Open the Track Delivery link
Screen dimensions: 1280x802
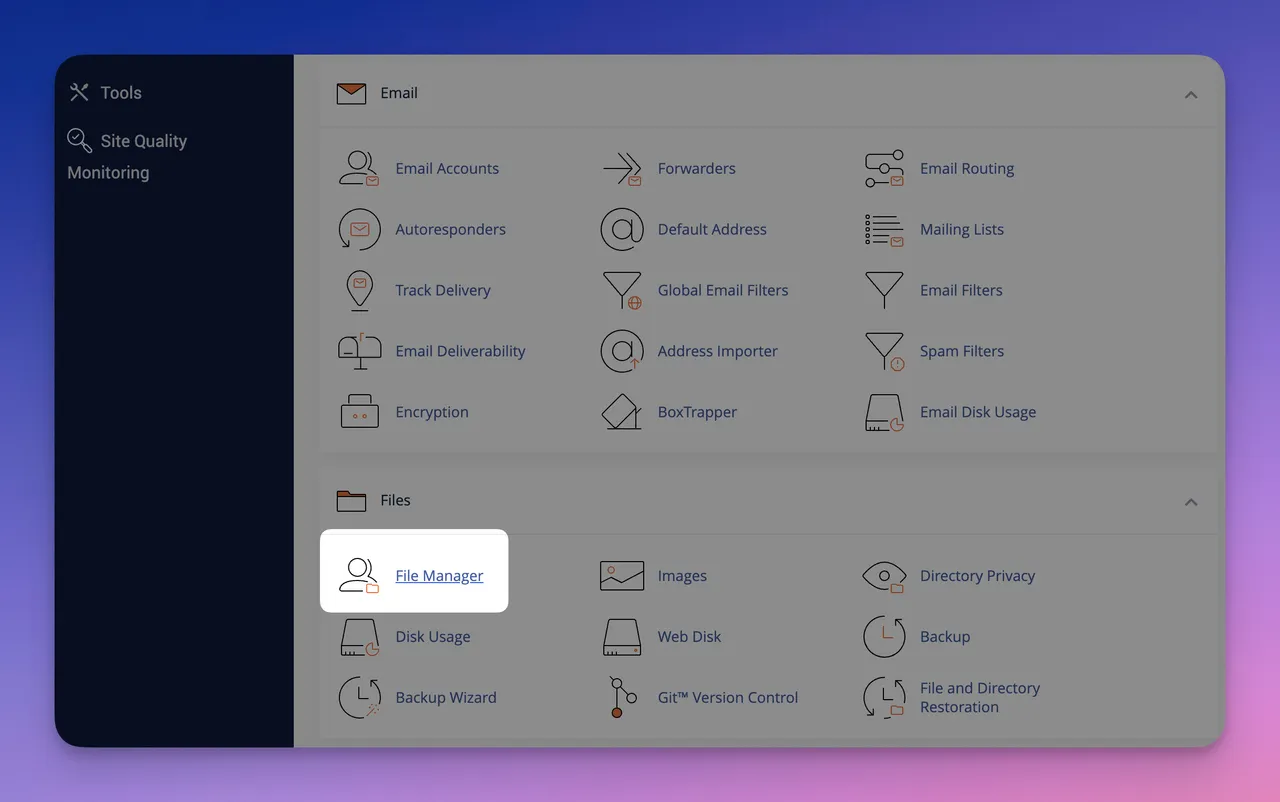coord(443,291)
